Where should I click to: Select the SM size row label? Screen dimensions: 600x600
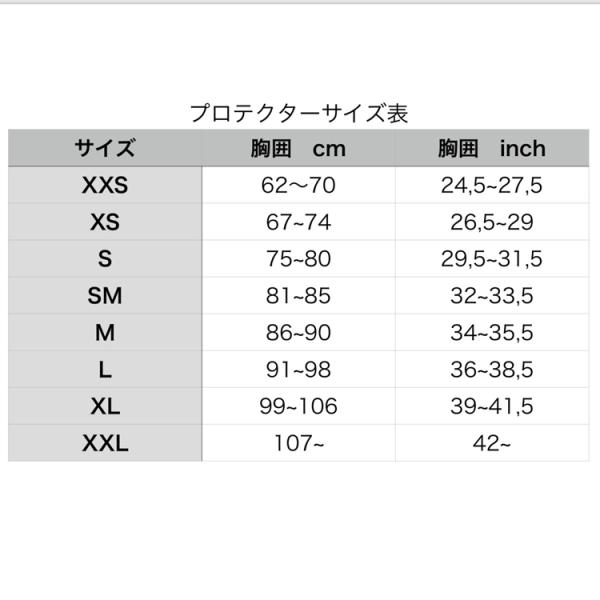tap(105, 296)
